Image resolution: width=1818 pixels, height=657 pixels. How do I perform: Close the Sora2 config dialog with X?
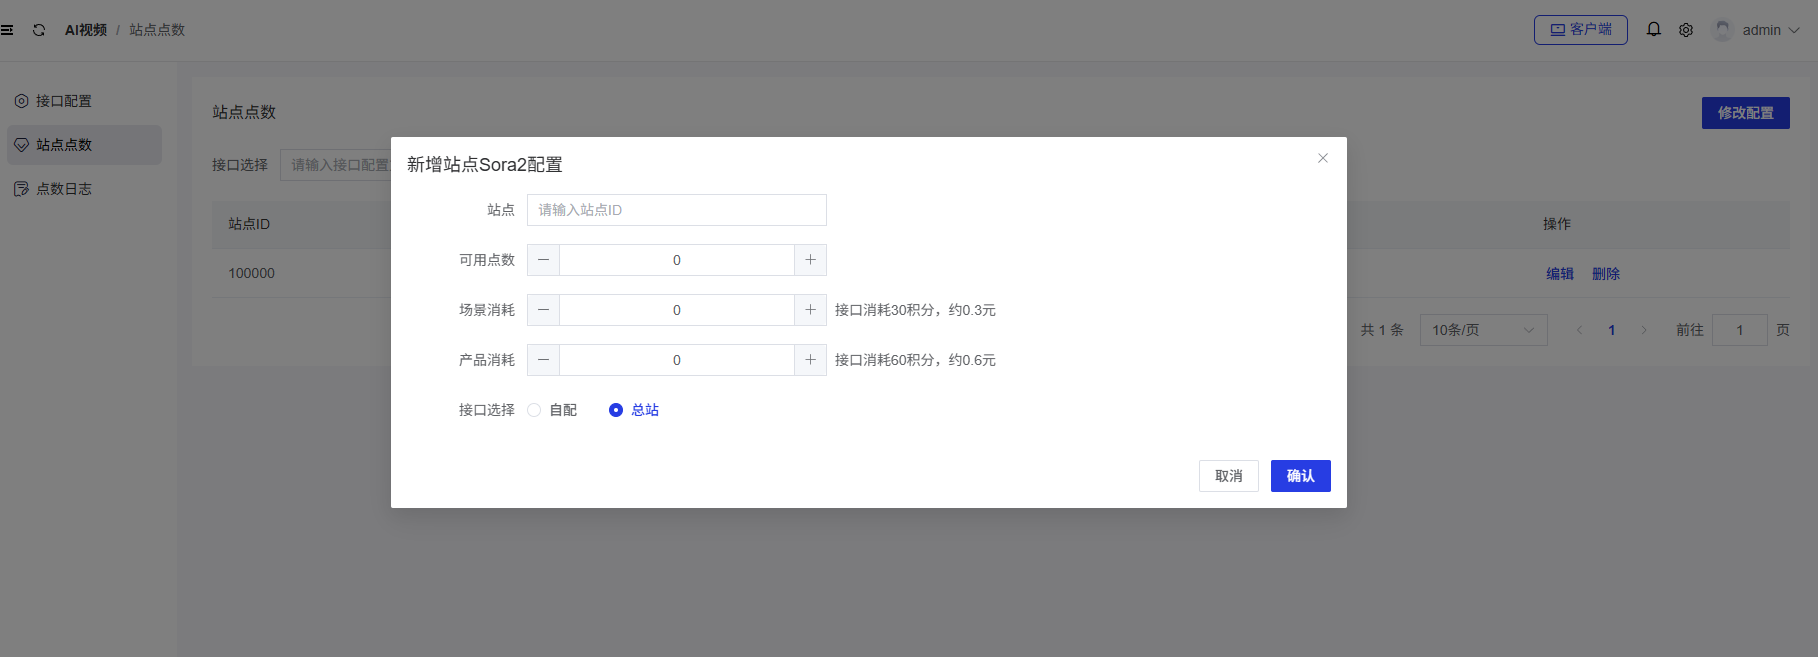click(1322, 158)
